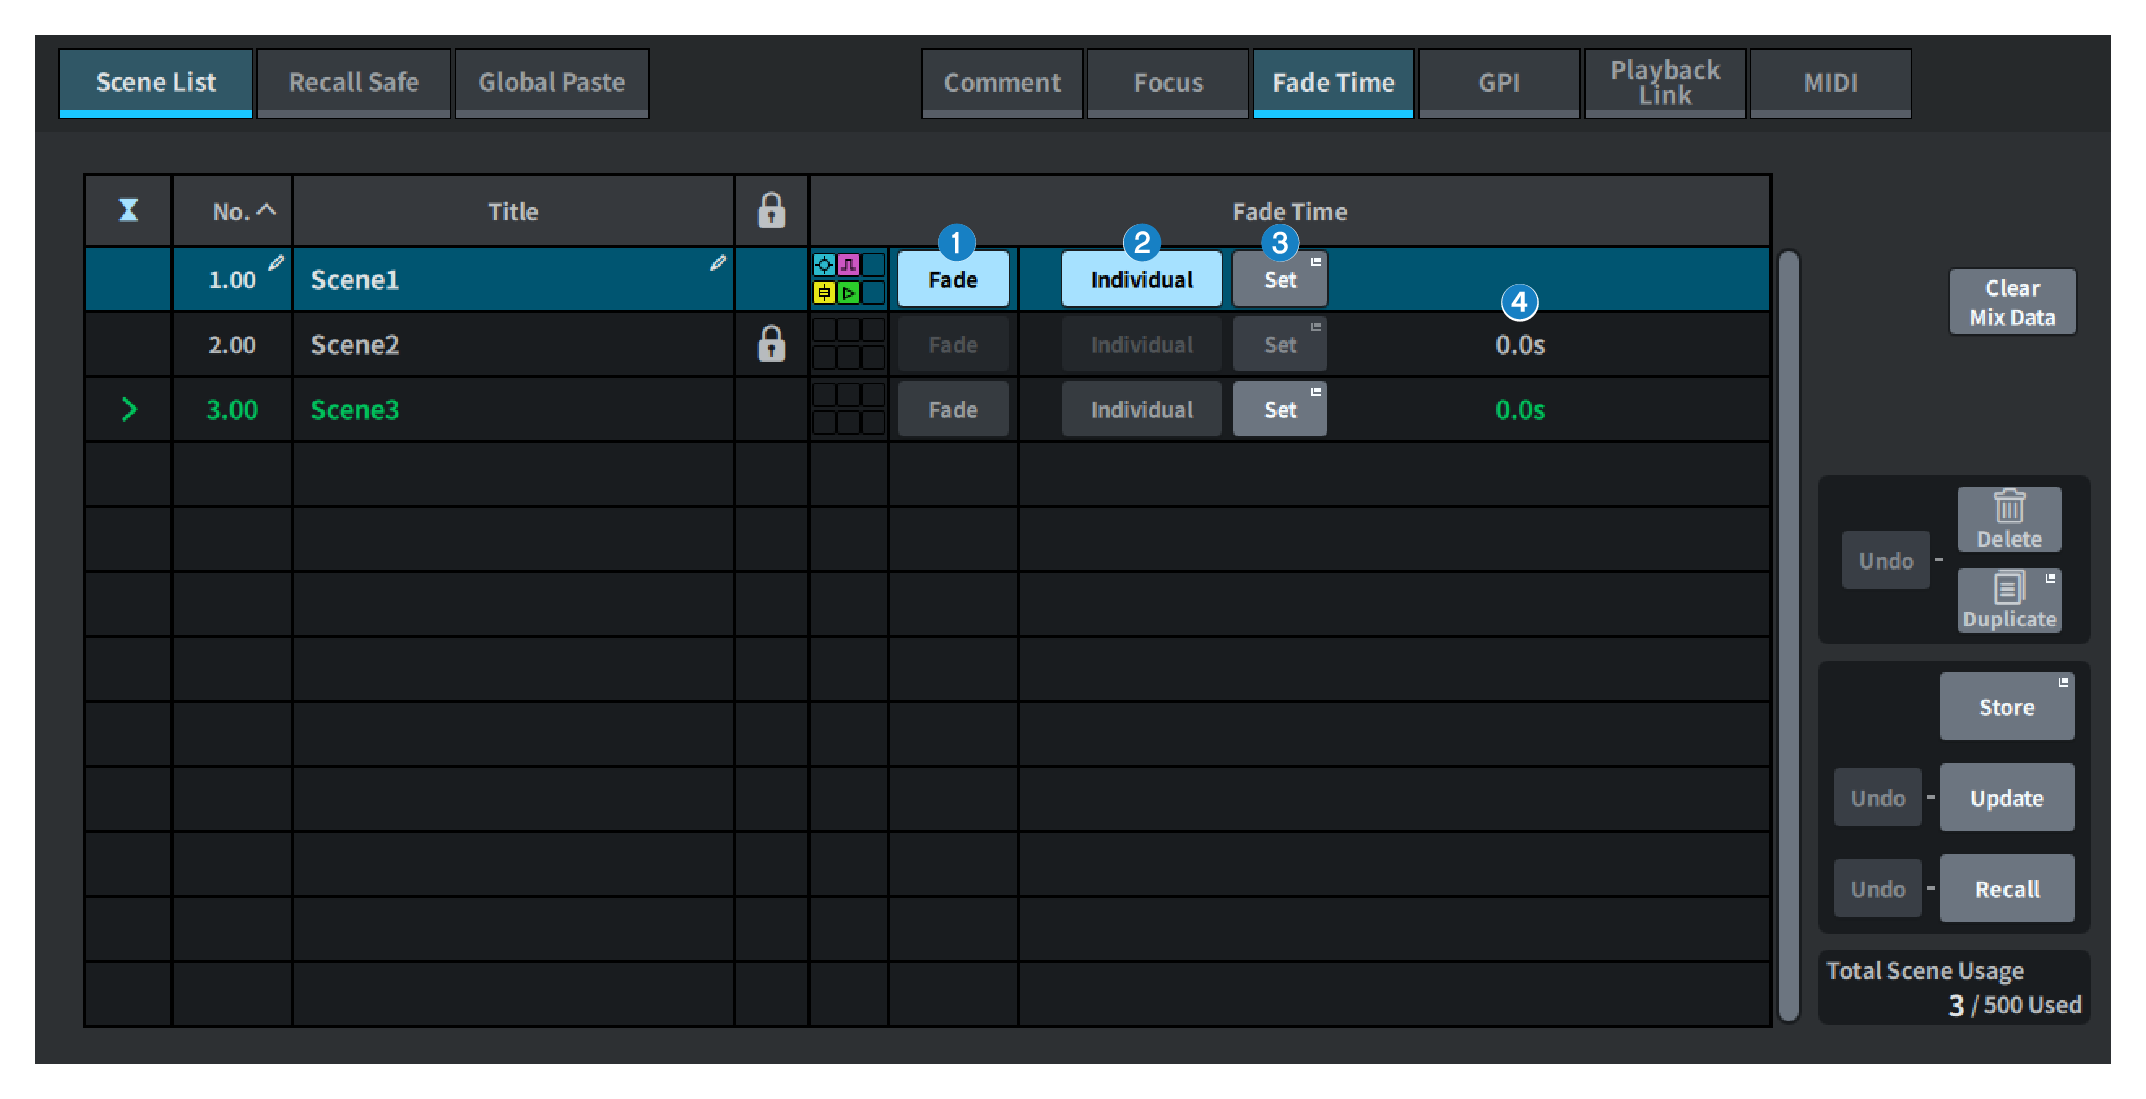Toggle the Fade button for Scene1
This screenshot has height=1099, width=2146.
coord(952,279)
